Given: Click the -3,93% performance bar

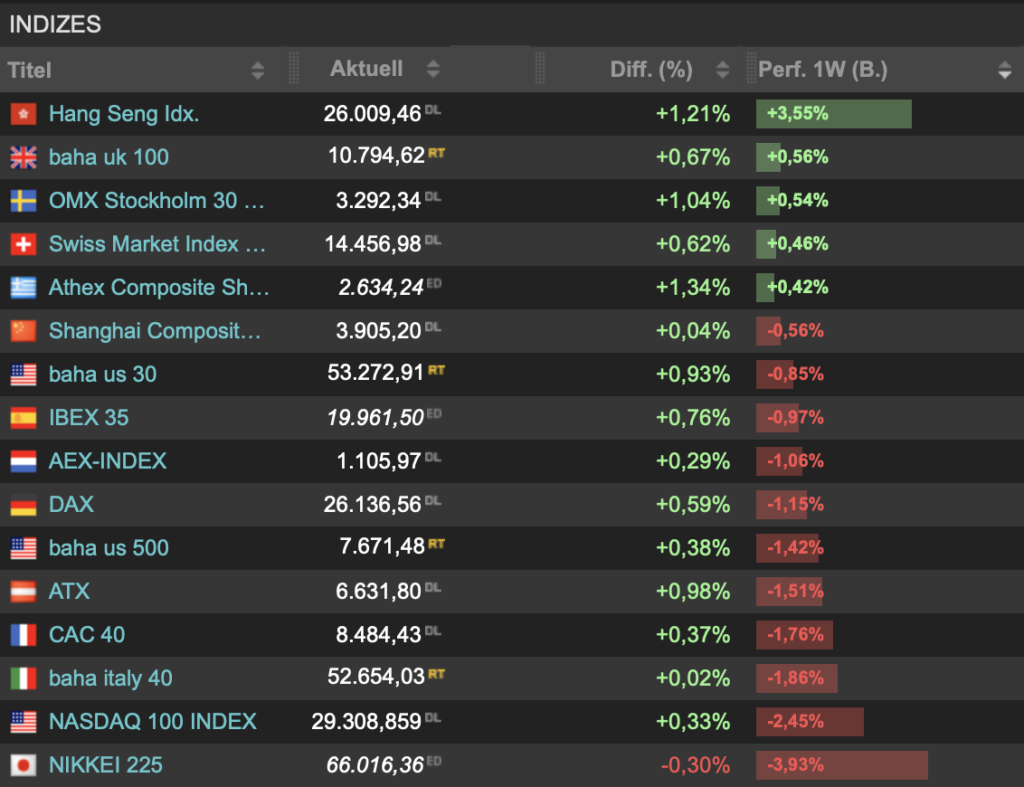Looking at the screenshot, I should (842, 765).
